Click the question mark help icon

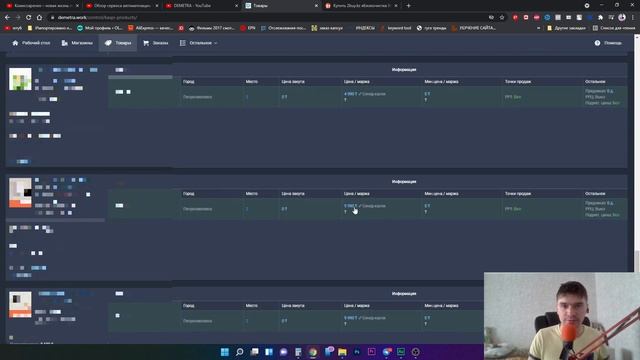coord(597,43)
